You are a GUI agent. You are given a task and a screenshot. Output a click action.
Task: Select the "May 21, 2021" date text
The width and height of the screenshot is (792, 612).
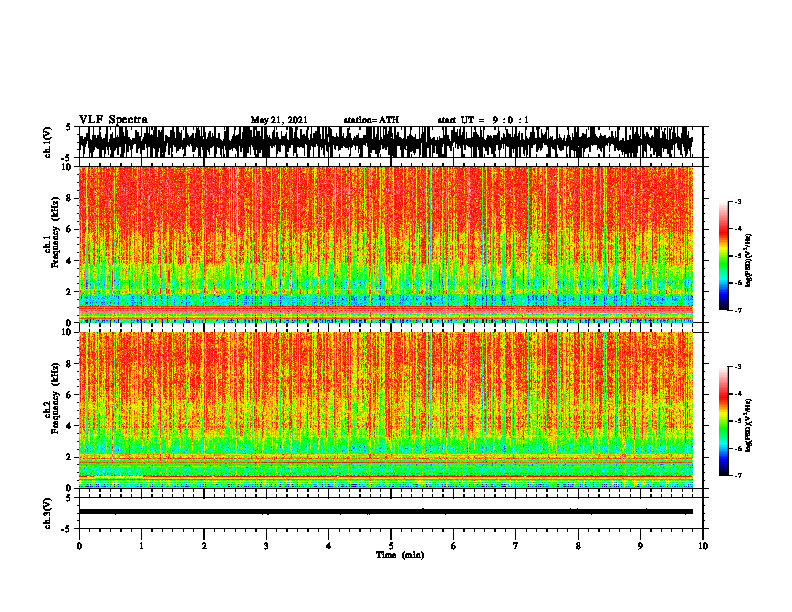pos(279,120)
